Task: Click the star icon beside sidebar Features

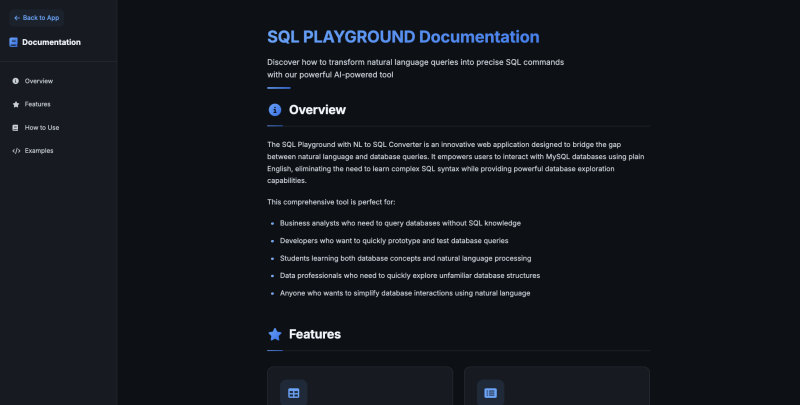Action: [15, 104]
